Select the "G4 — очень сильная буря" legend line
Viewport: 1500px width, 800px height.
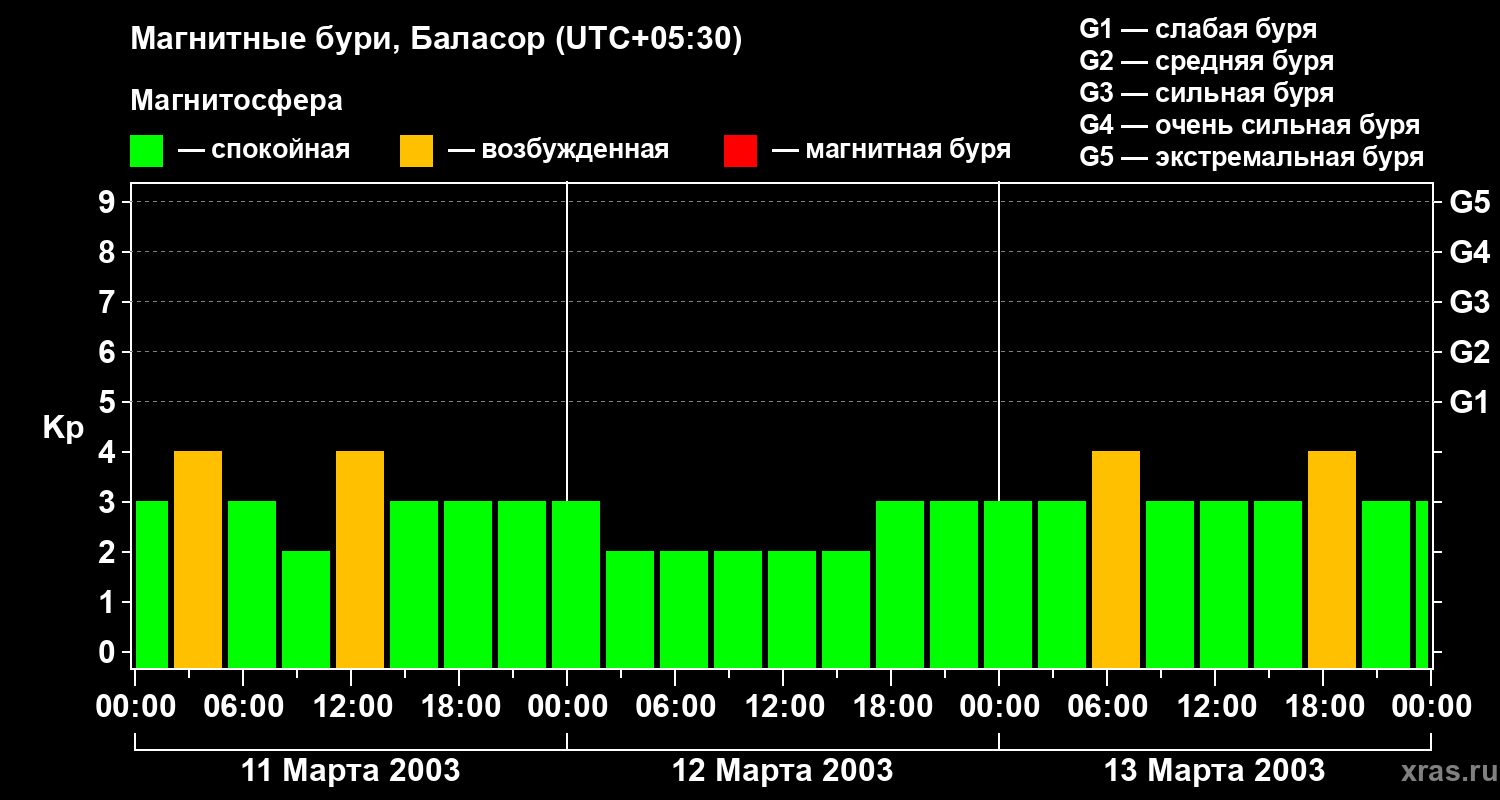coord(1250,125)
